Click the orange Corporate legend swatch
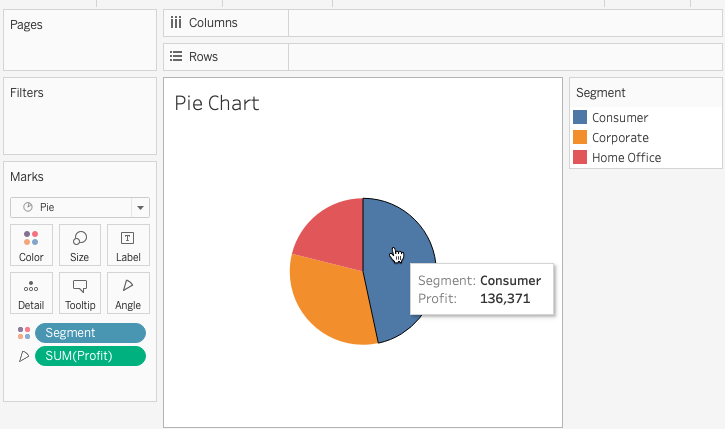The width and height of the screenshot is (725, 429). coord(580,138)
